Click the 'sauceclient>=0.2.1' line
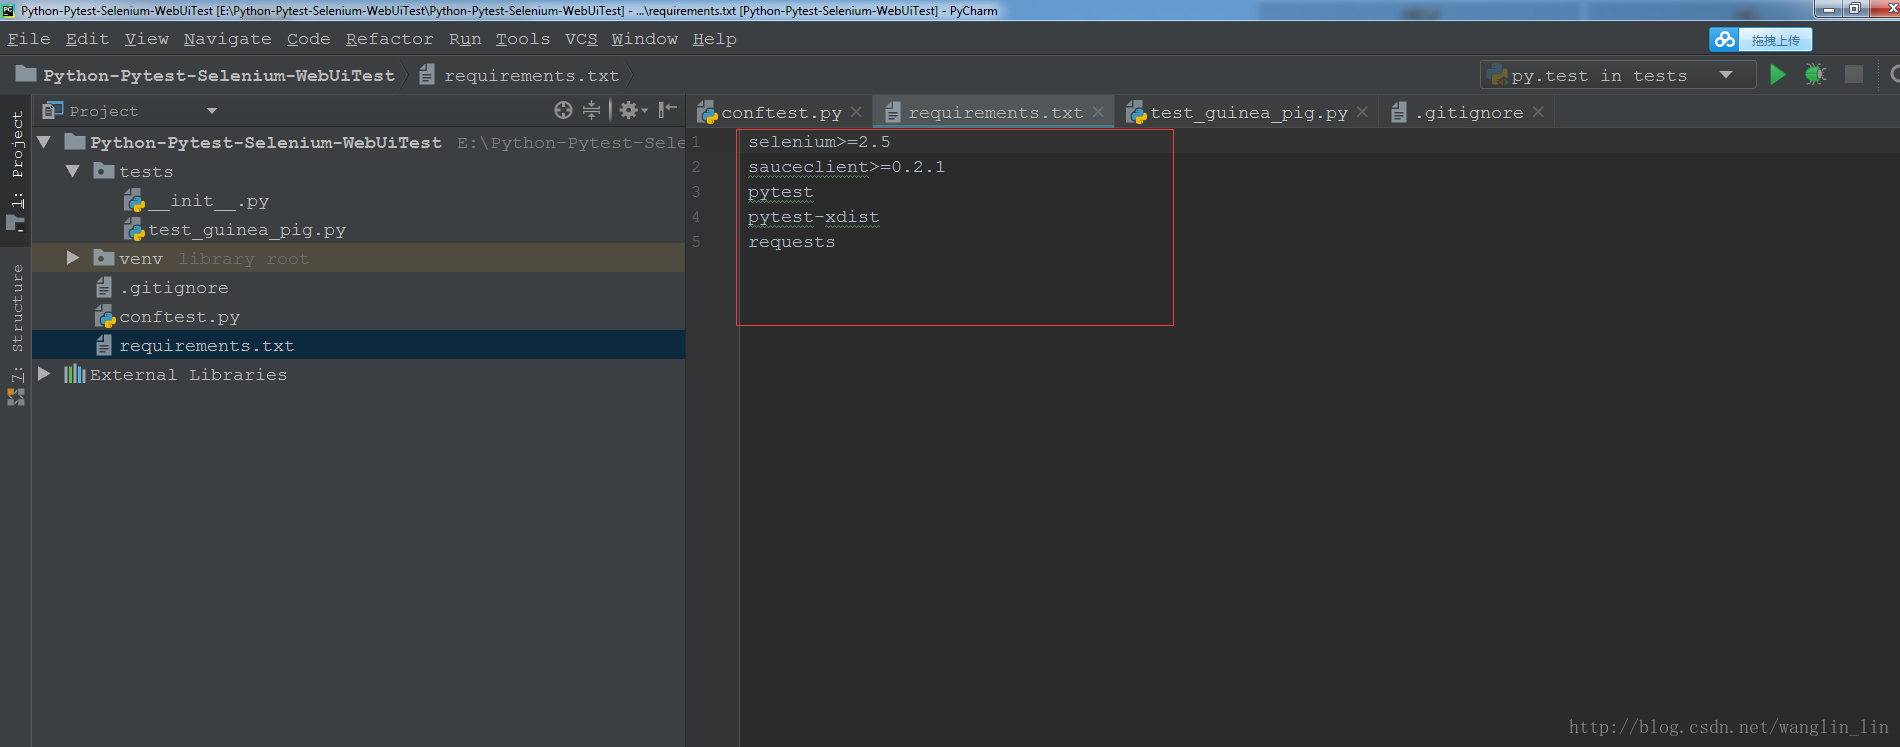Screen dimensions: 1900x747 pyautogui.click(x=846, y=167)
